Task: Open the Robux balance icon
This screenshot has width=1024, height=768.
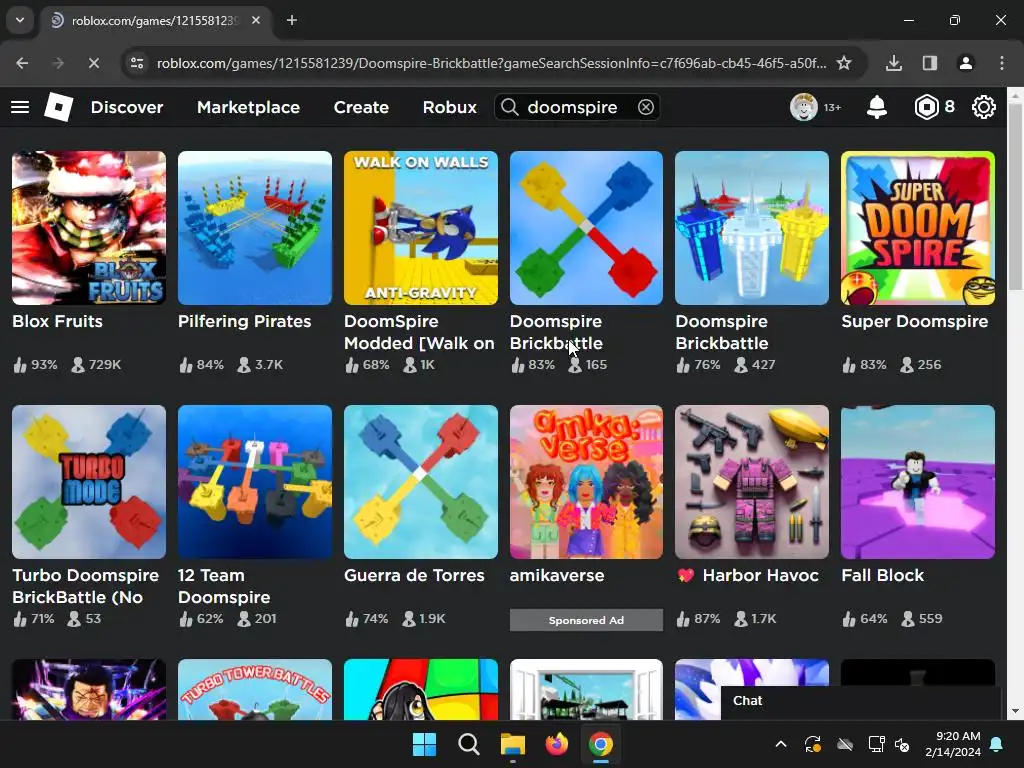Action: (x=926, y=107)
